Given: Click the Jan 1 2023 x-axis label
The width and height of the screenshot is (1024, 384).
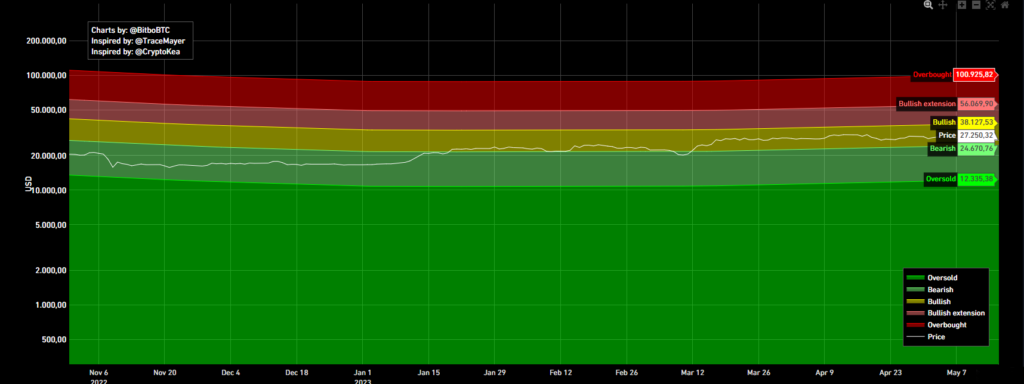Looking at the screenshot, I should coord(362,376).
